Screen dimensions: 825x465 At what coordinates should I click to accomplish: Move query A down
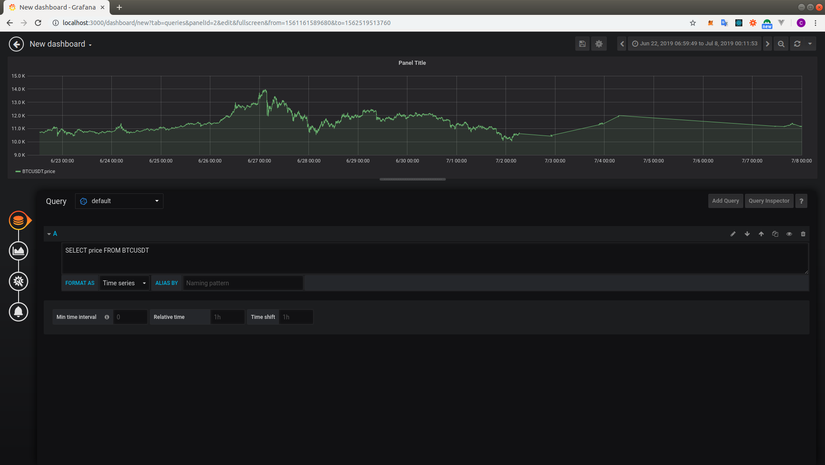747,234
